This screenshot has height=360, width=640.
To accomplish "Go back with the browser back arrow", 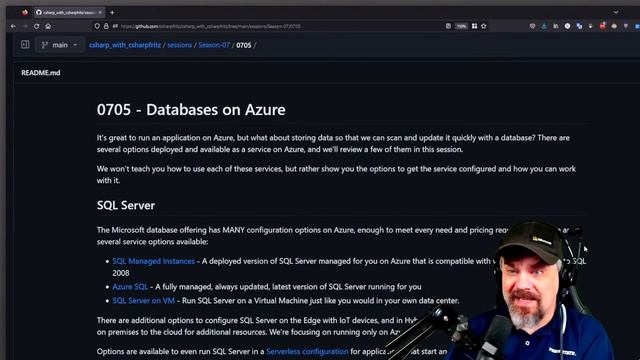I will tap(13, 26).
